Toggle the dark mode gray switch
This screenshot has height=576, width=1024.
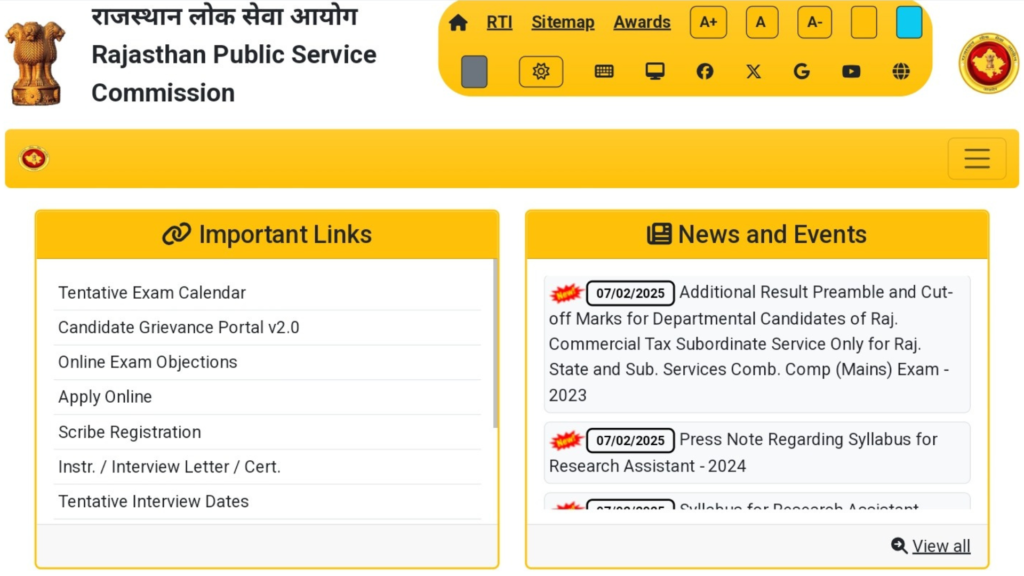pyautogui.click(x=474, y=71)
